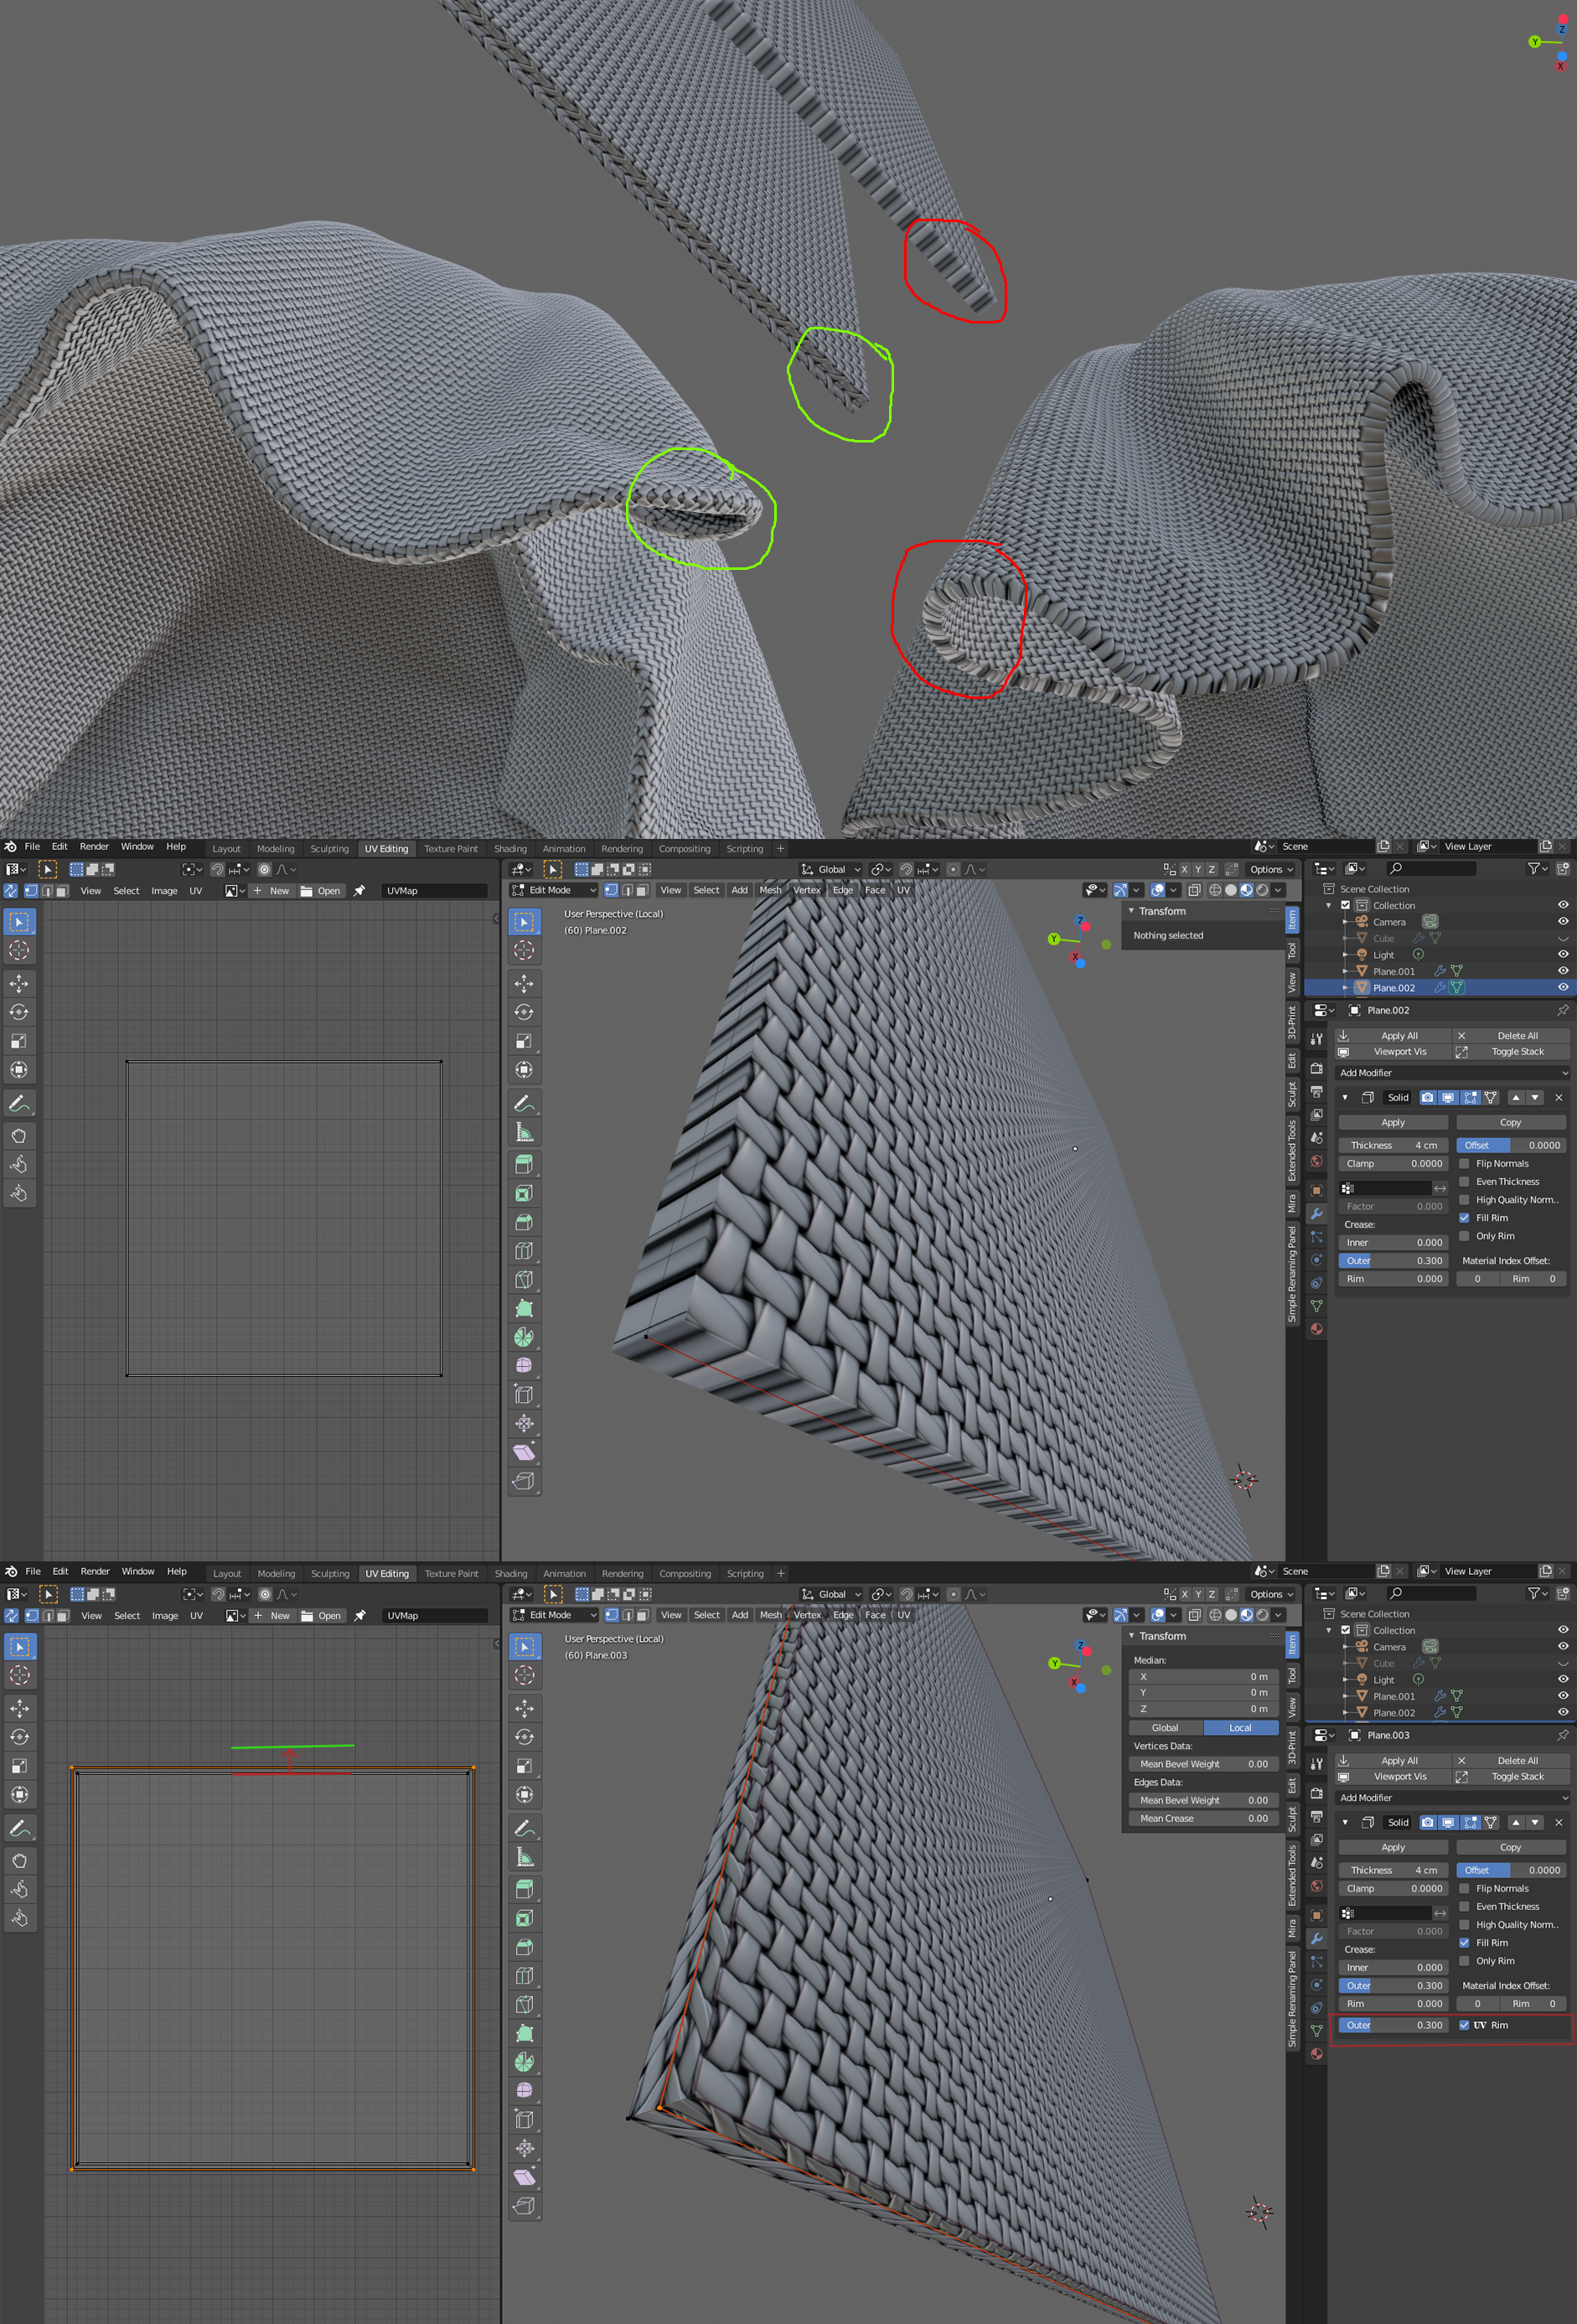
Task: Switch to Shading workspace tab in upper window
Action: [x=510, y=848]
